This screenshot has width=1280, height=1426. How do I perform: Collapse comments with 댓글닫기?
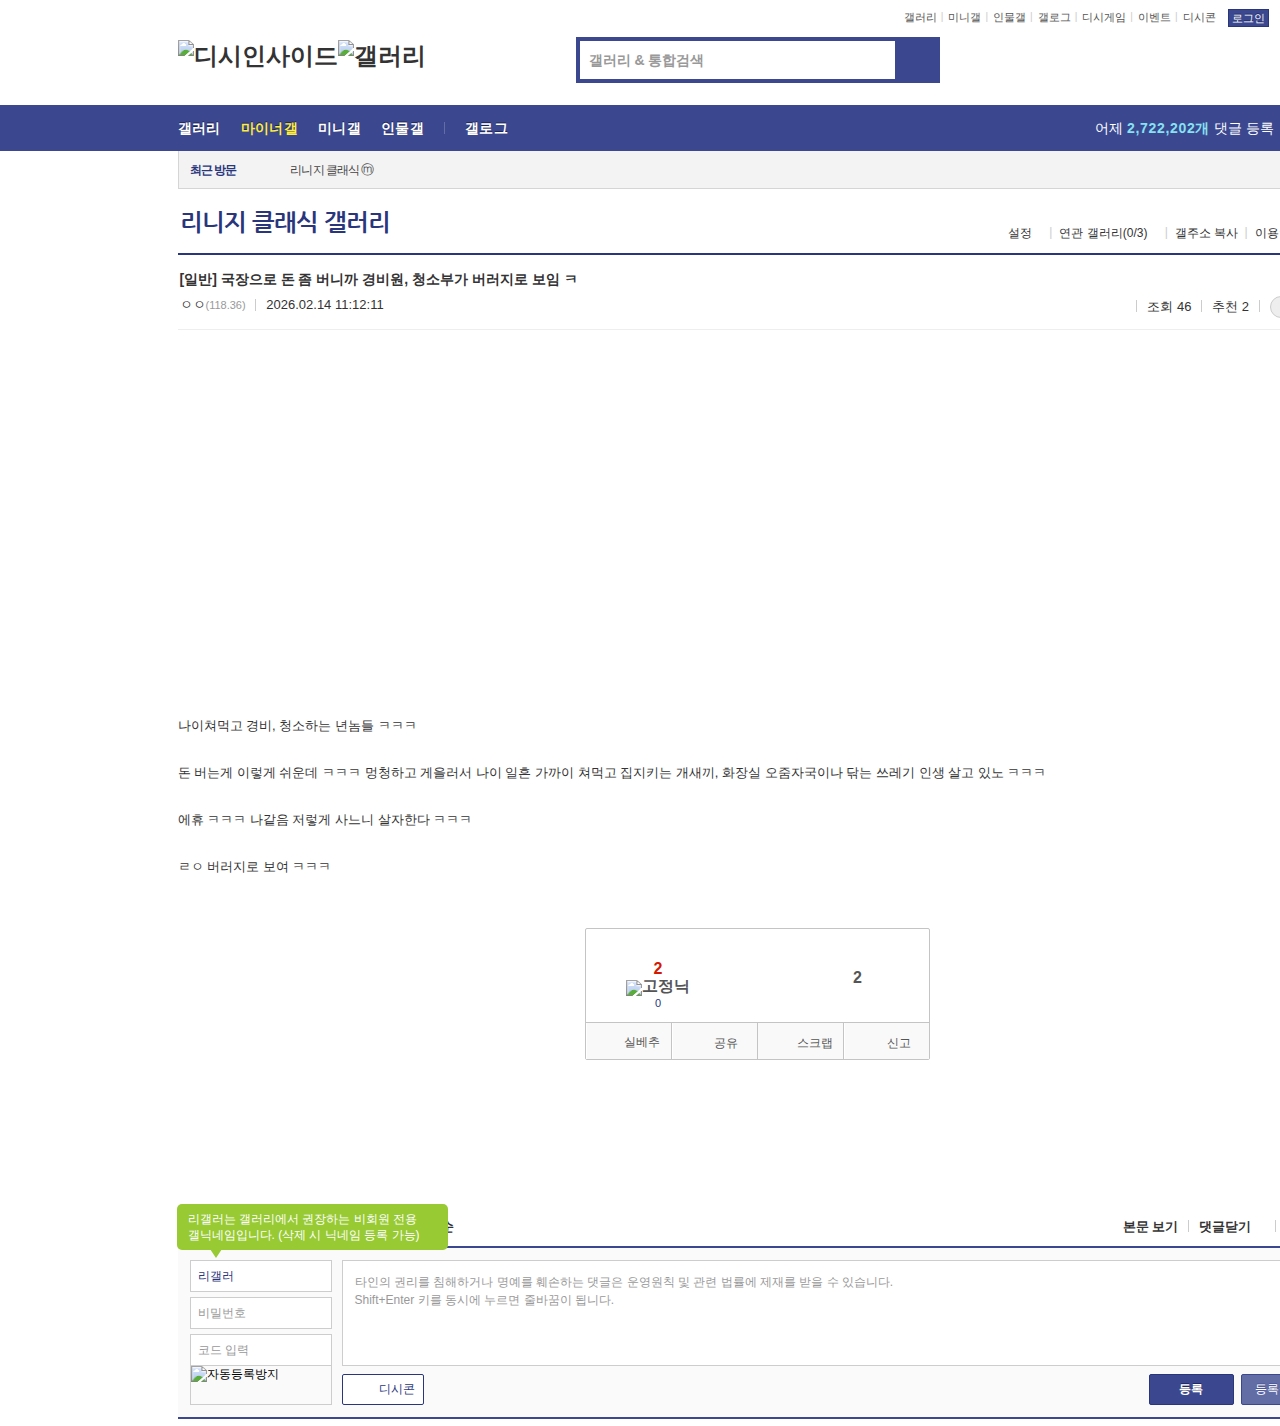1225,1227
